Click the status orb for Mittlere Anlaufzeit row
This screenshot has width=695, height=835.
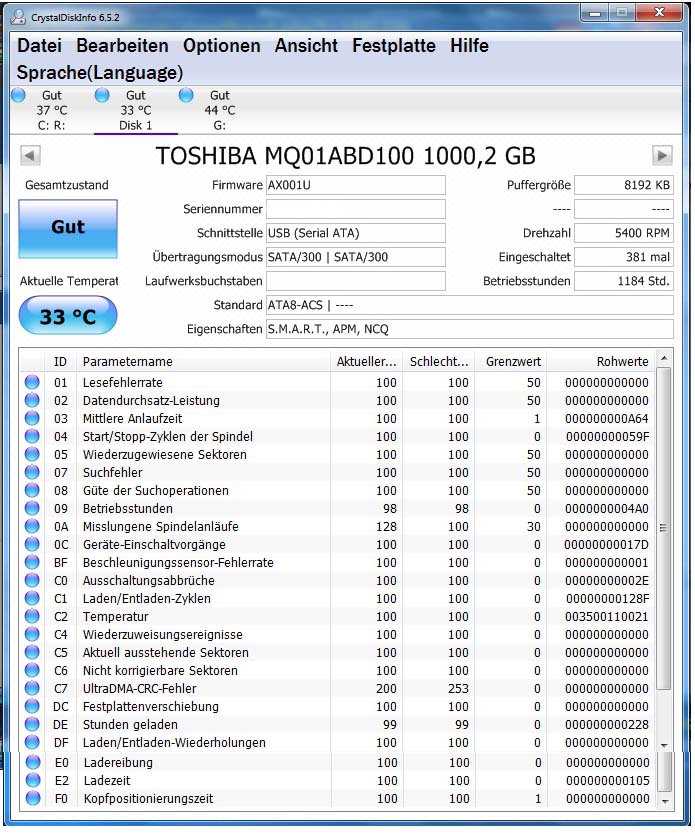(32, 419)
